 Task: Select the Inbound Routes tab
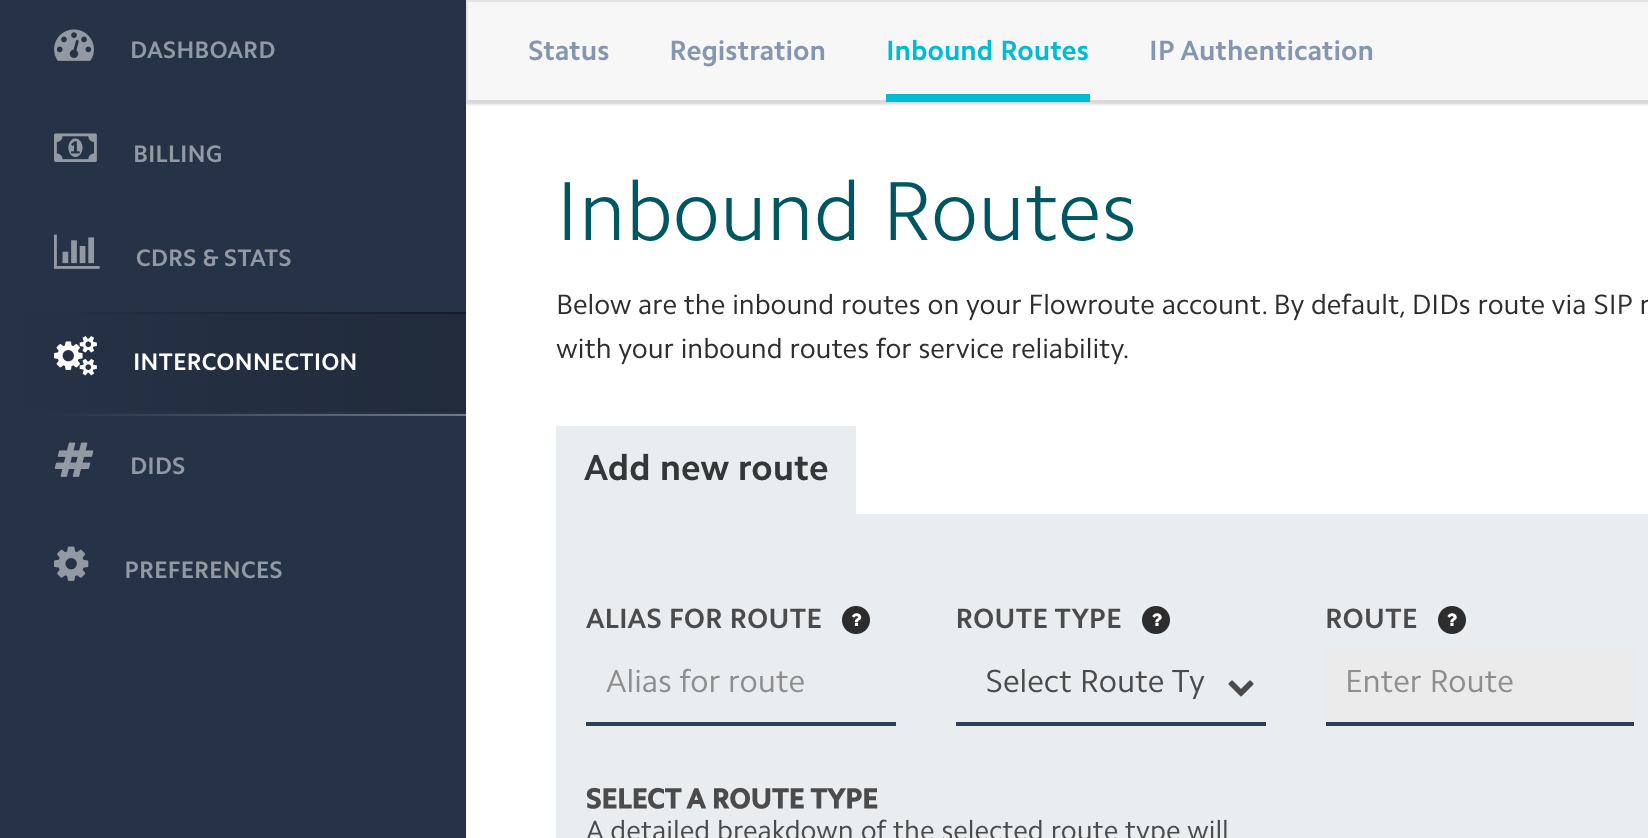point(987,51)
